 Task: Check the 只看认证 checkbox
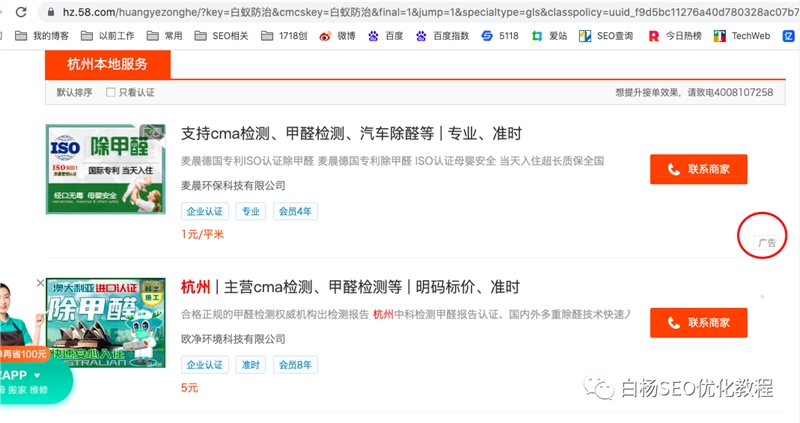(x=110, y=92)
